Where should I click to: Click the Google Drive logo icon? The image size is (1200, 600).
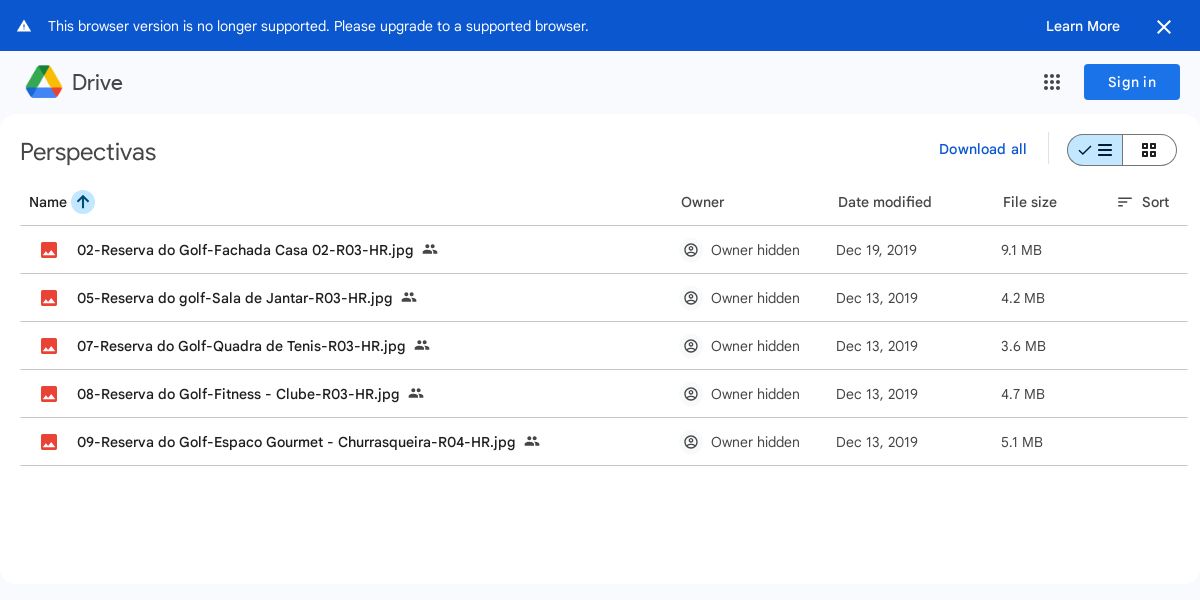pos(44,82)
